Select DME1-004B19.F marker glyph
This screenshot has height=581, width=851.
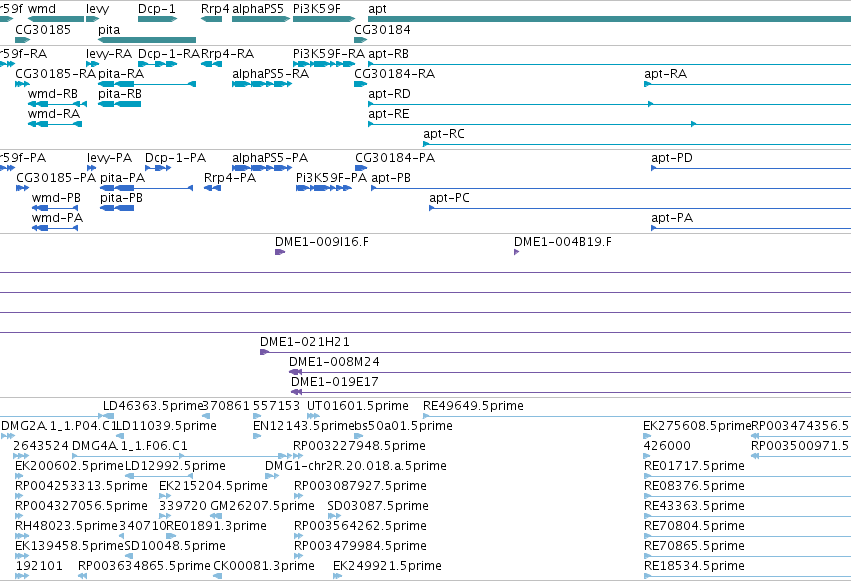click(516, 252)
